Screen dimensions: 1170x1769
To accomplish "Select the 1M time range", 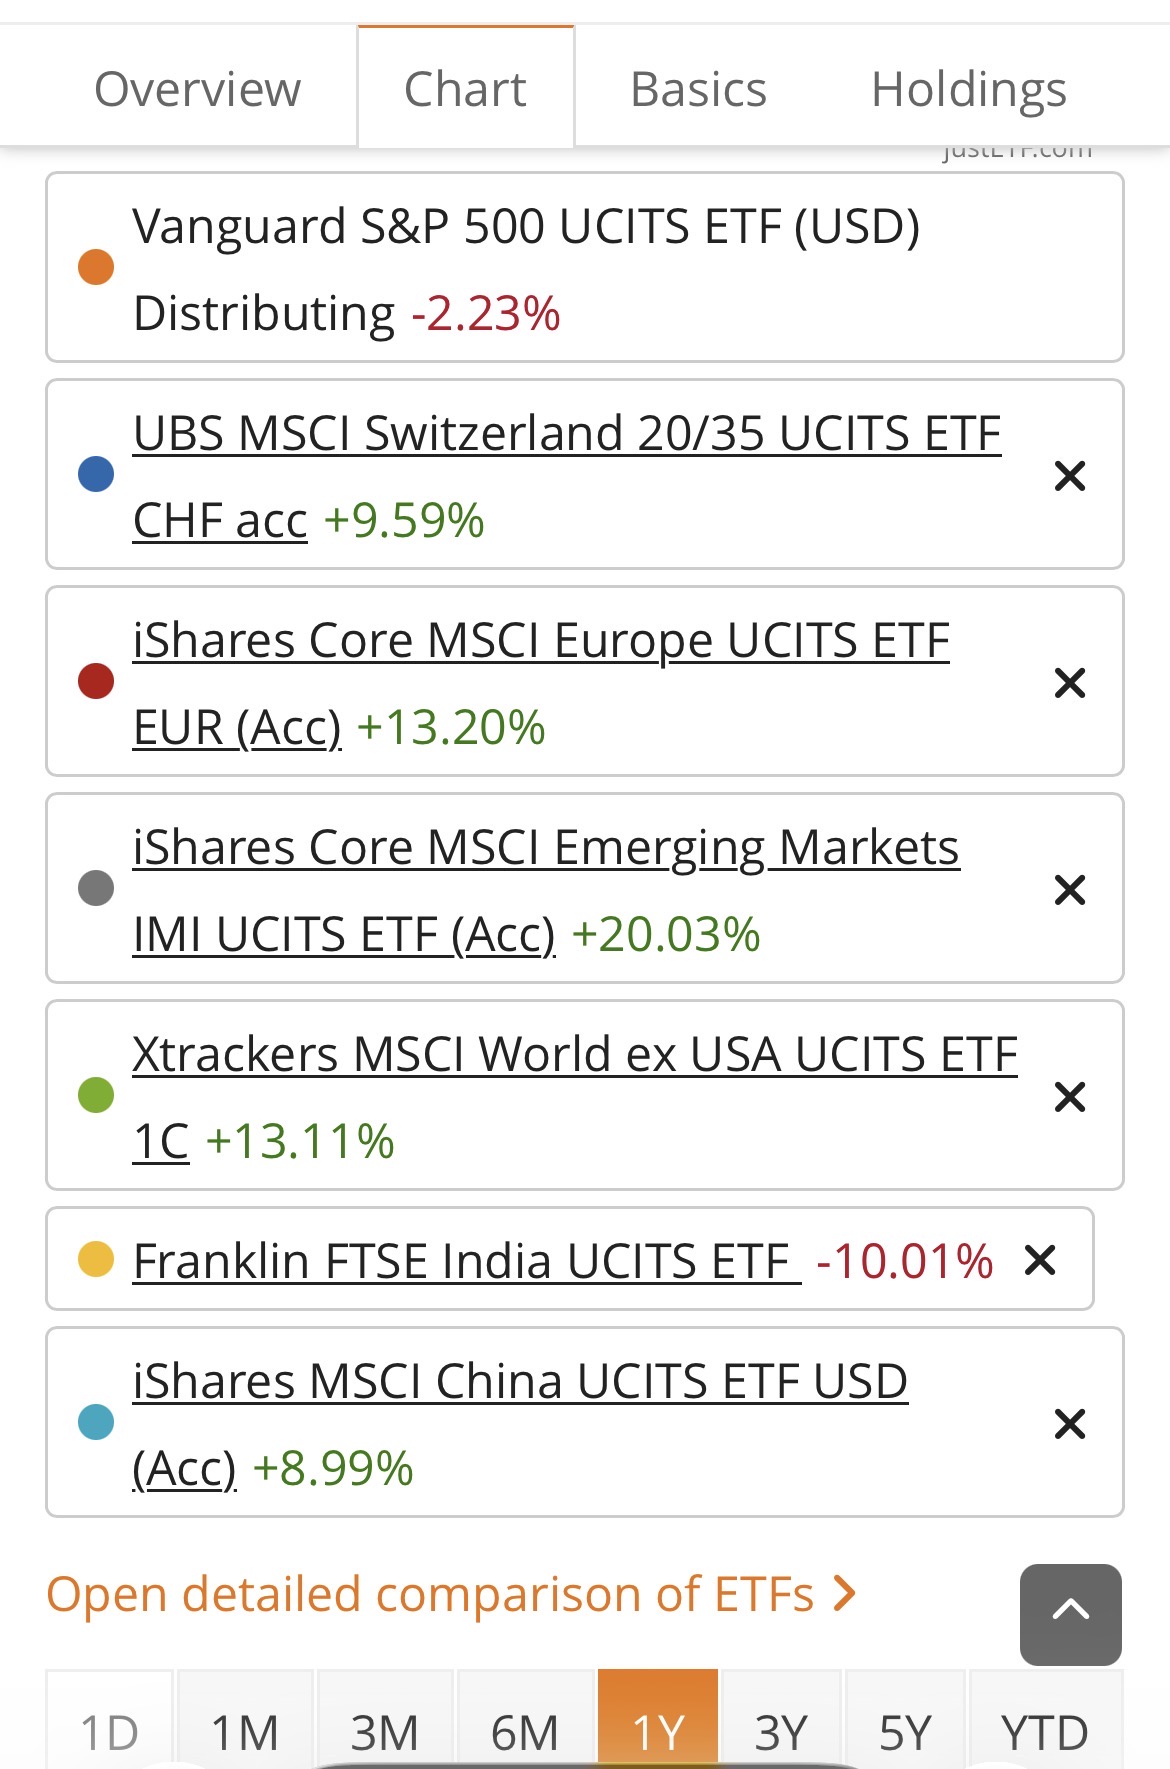I will [245, 1731].
